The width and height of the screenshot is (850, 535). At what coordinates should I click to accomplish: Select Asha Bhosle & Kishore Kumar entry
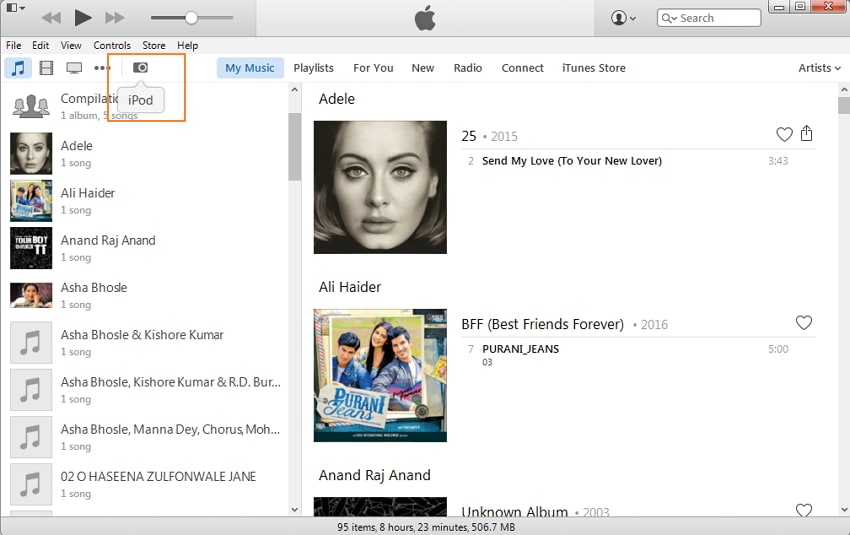pos(145,342)
